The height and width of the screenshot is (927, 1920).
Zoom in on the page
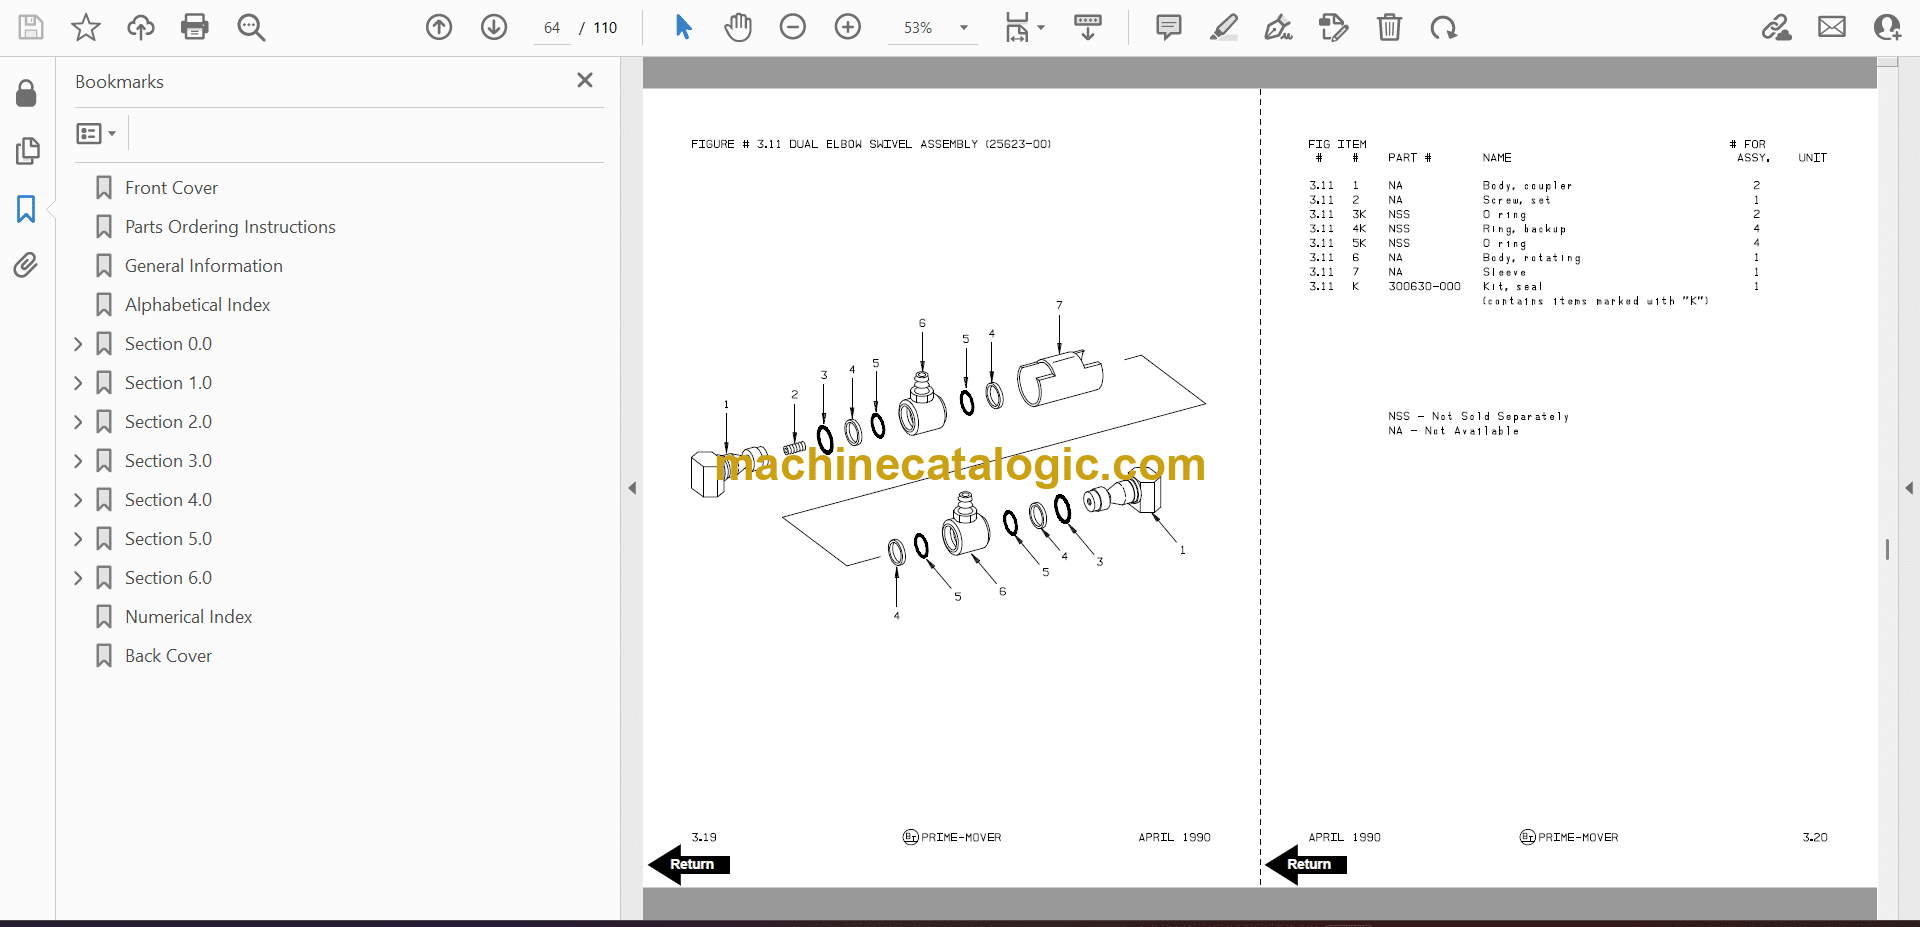[848, 27]
